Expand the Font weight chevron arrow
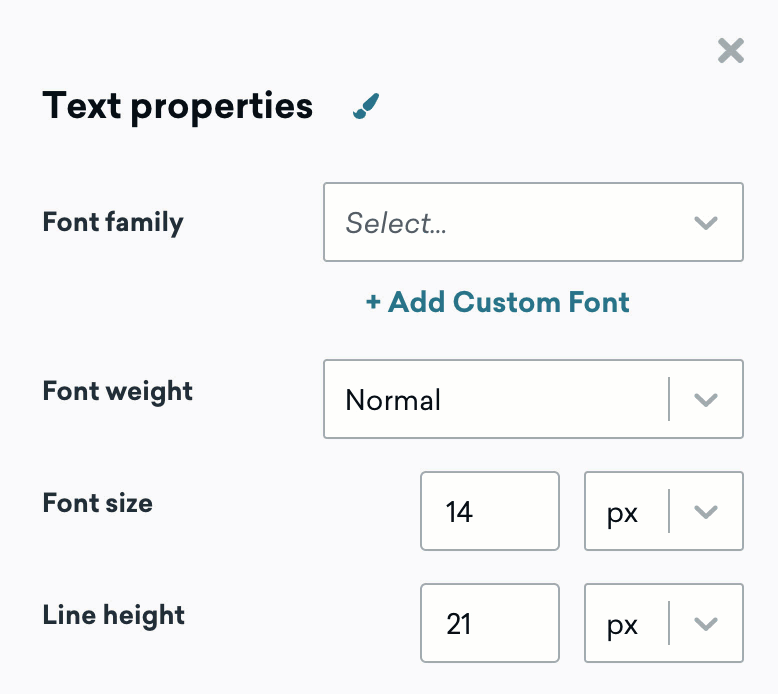The image size is (778, 694). point(706,399)
